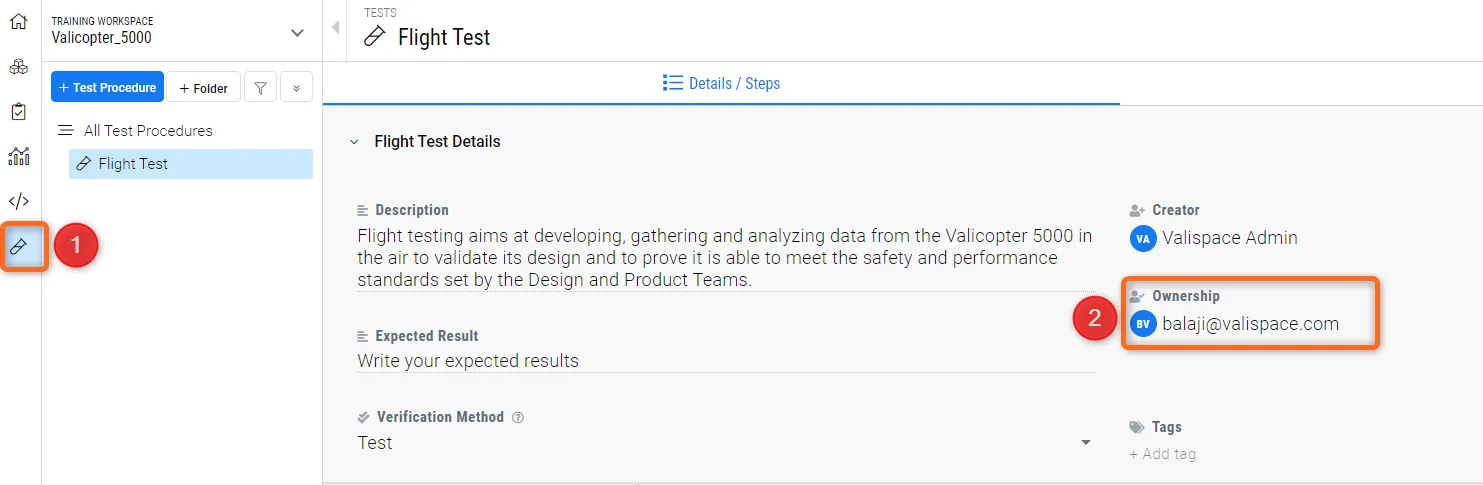Open the Components module cubes icon
This screenshot has height=485, width=1483.
coord(18,67)
